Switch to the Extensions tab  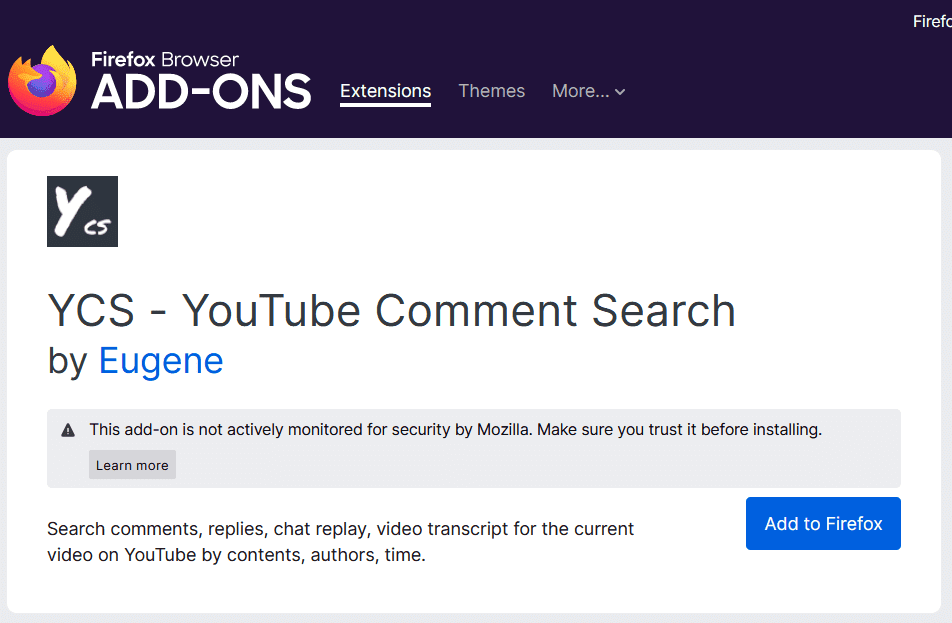click(x=385, y=91)
